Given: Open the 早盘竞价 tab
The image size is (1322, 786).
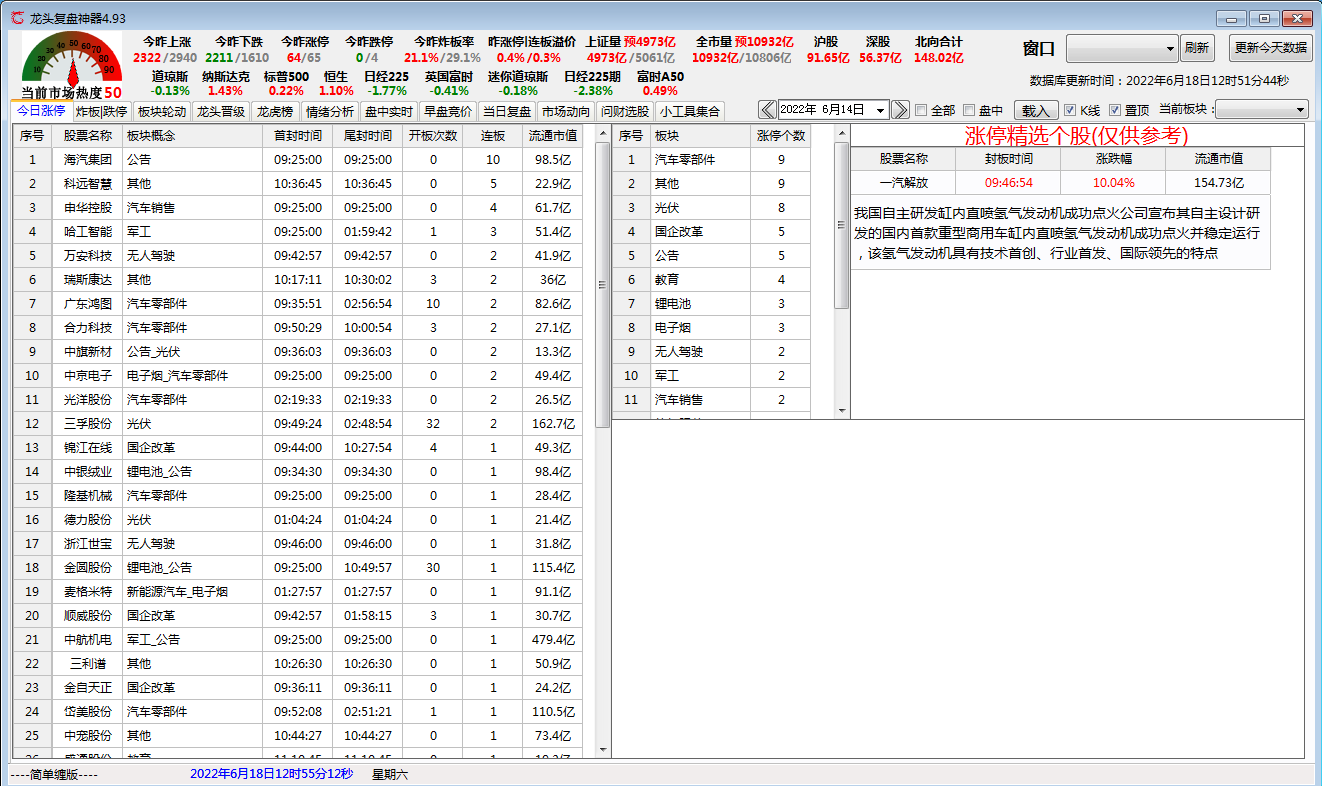Looking at the screenshot, I should (448, 111).
